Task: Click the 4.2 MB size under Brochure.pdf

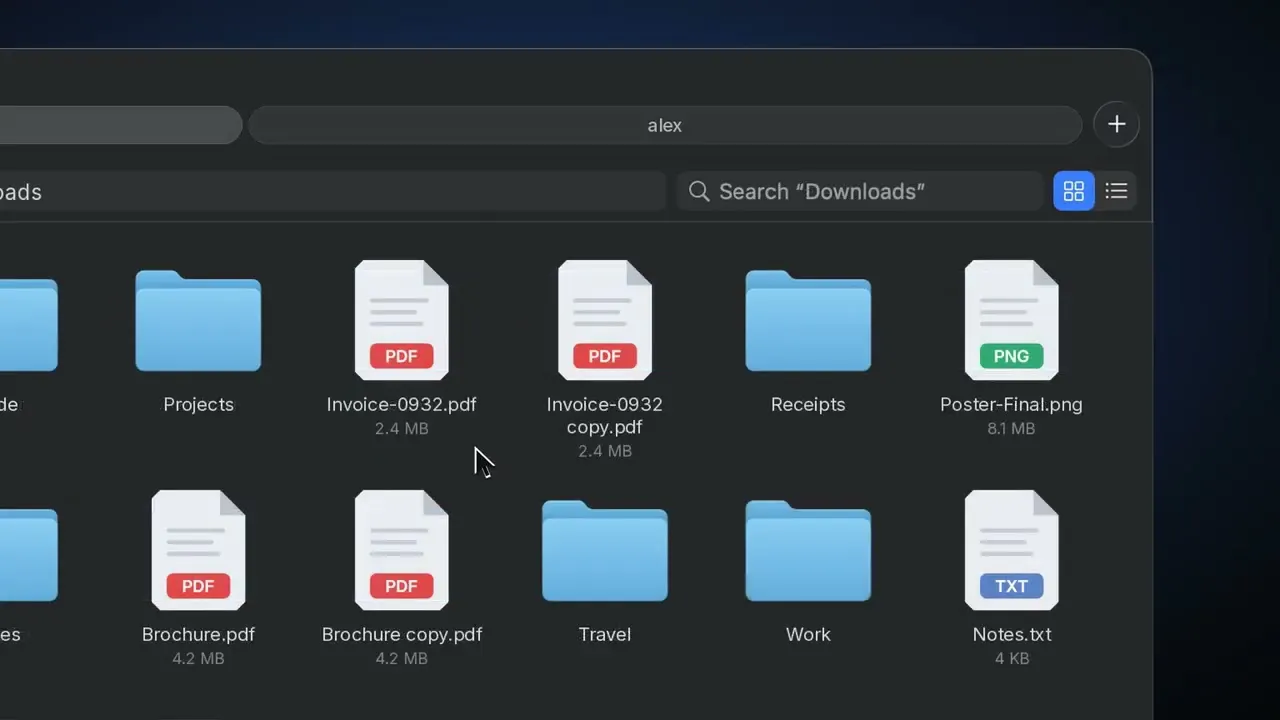Action: click(198, 658)
